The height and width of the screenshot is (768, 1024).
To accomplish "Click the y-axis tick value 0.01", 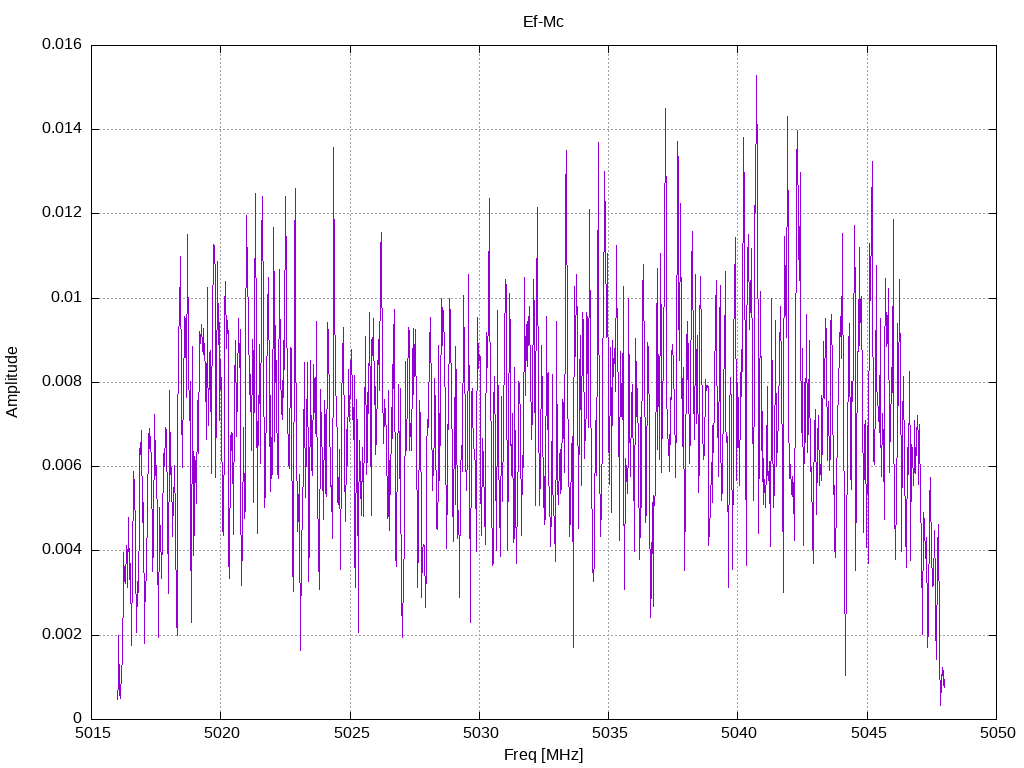I will (x=67, y=298).
